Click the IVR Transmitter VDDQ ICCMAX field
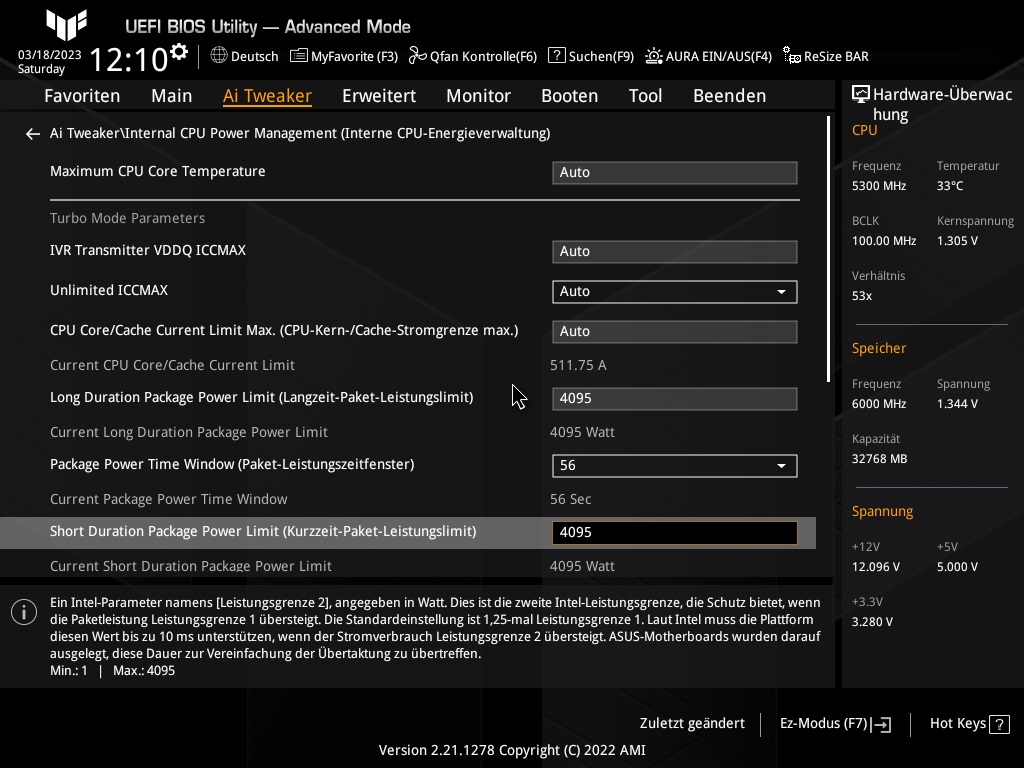The width and height of the screenshot is (1024, 768). 675,252
